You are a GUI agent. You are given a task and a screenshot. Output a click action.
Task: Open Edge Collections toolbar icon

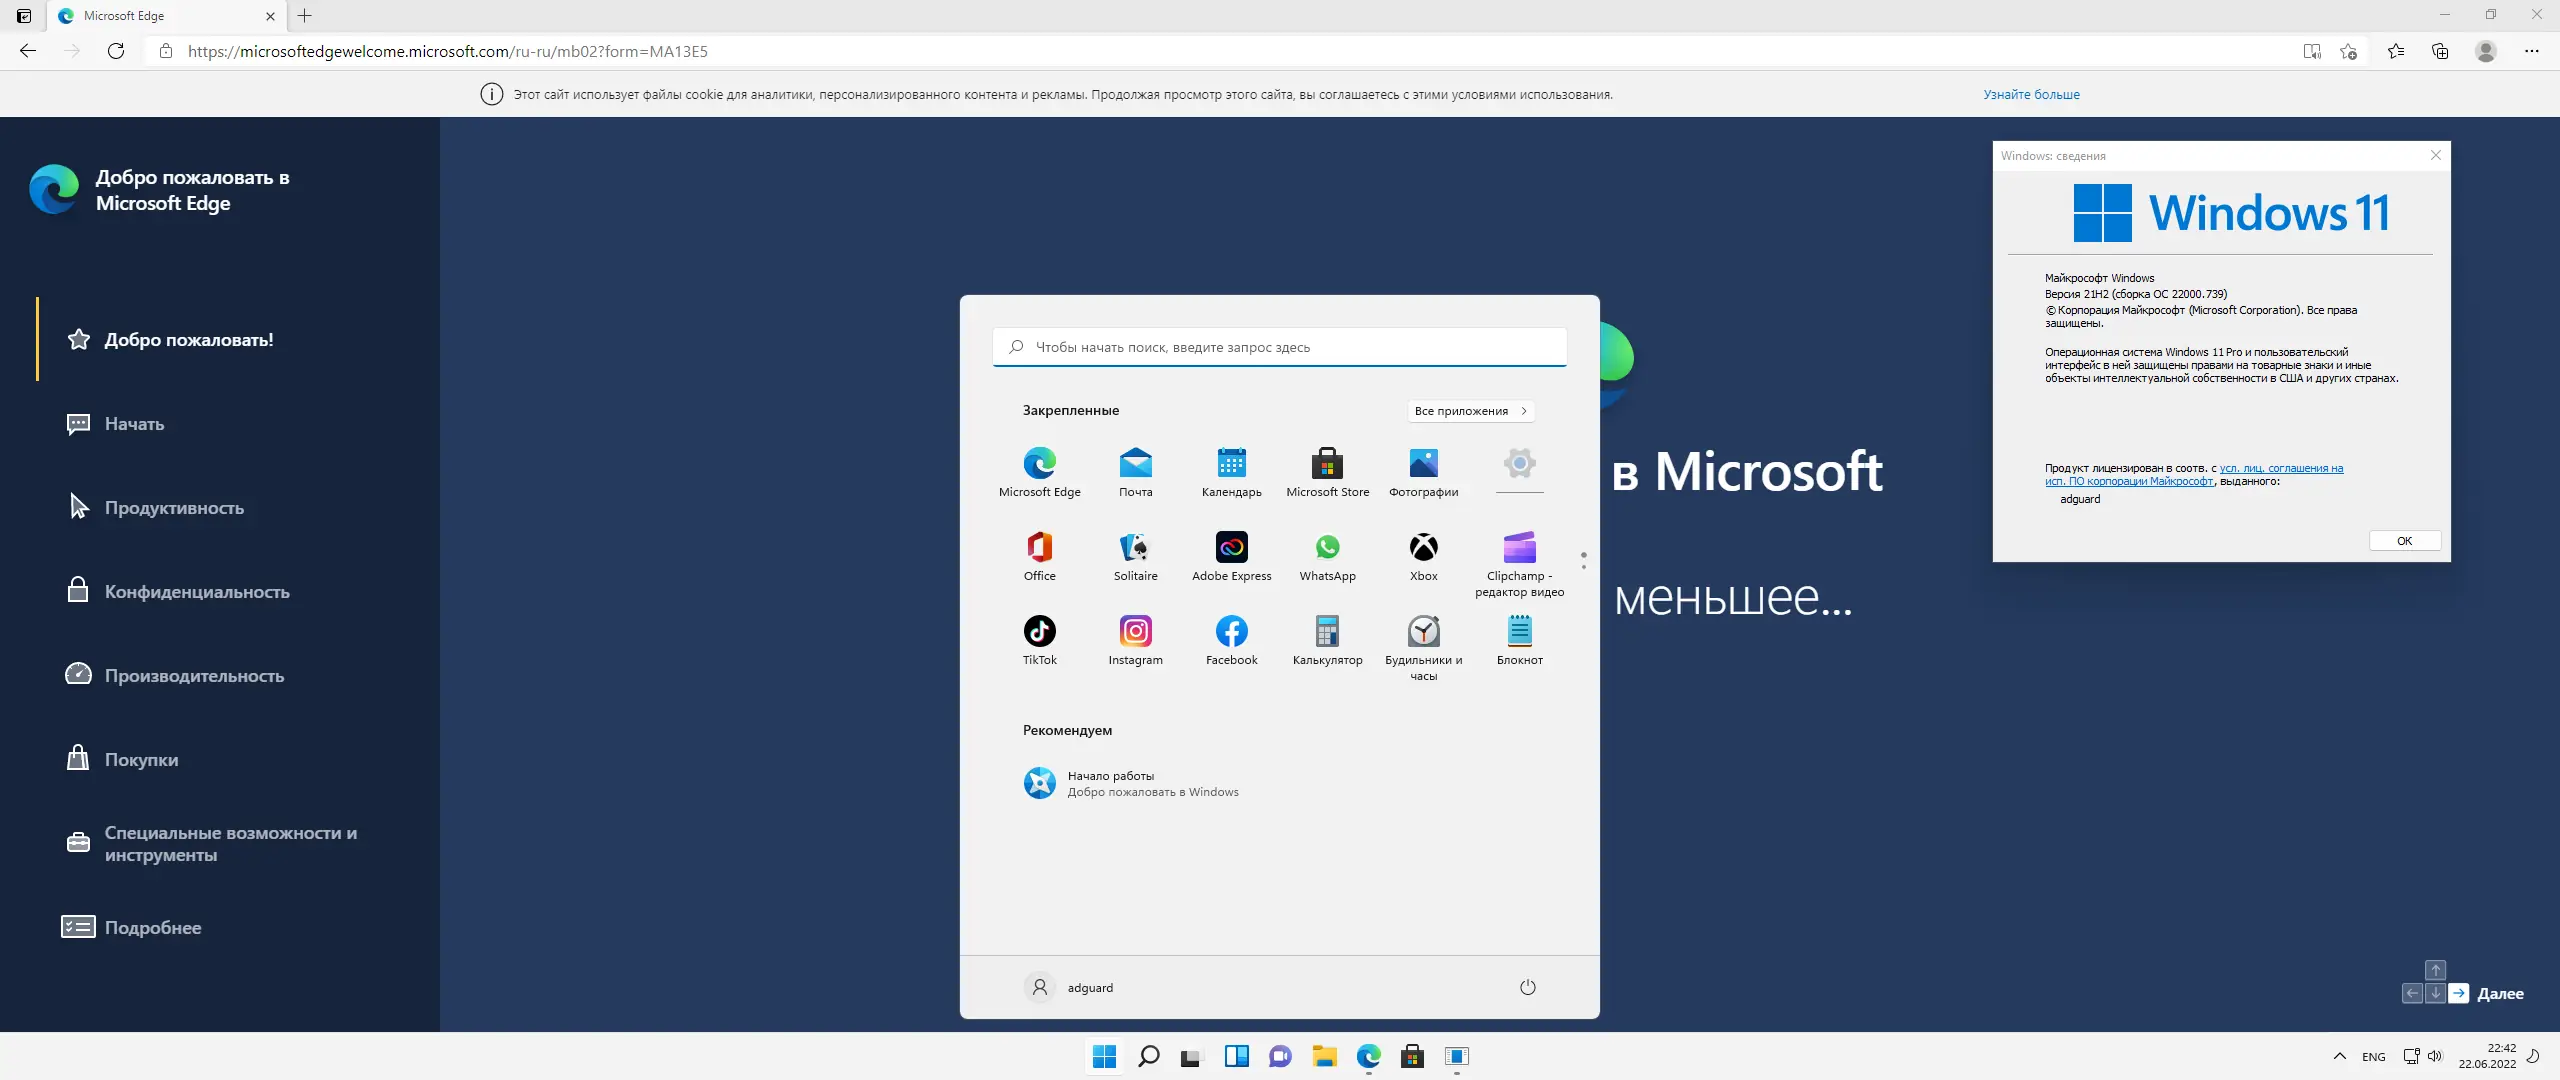(2440, 51)
